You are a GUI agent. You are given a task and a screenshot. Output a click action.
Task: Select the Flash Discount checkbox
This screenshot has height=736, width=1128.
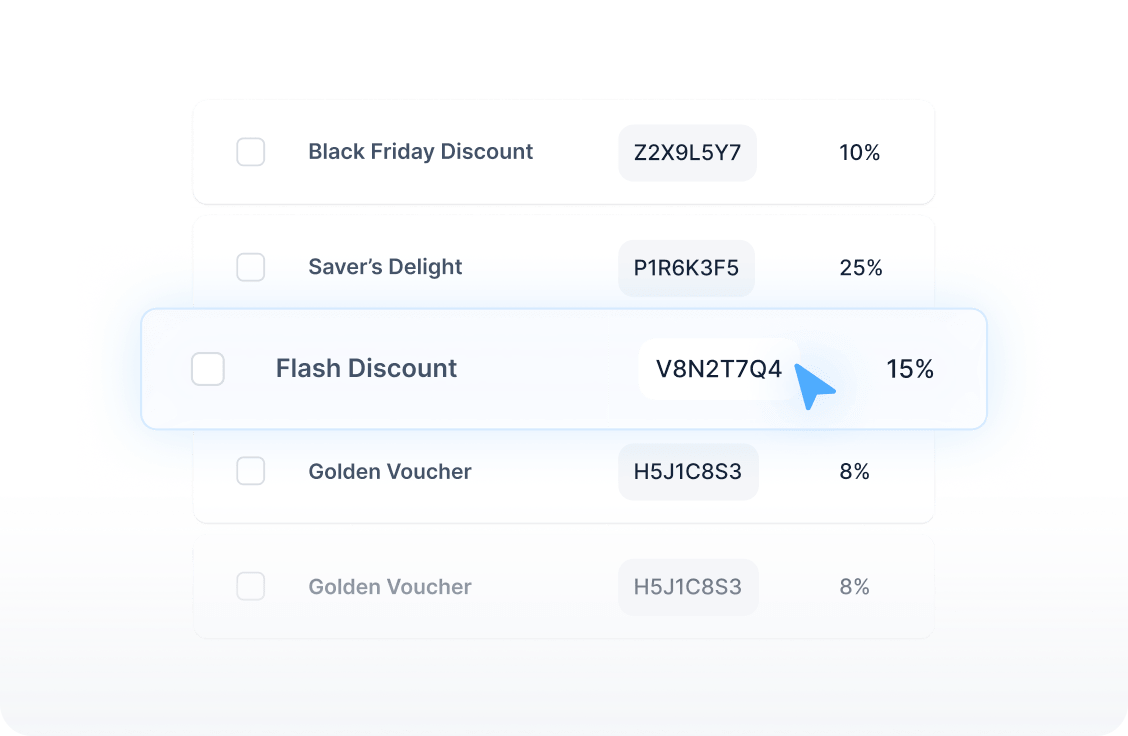[208, 369]
